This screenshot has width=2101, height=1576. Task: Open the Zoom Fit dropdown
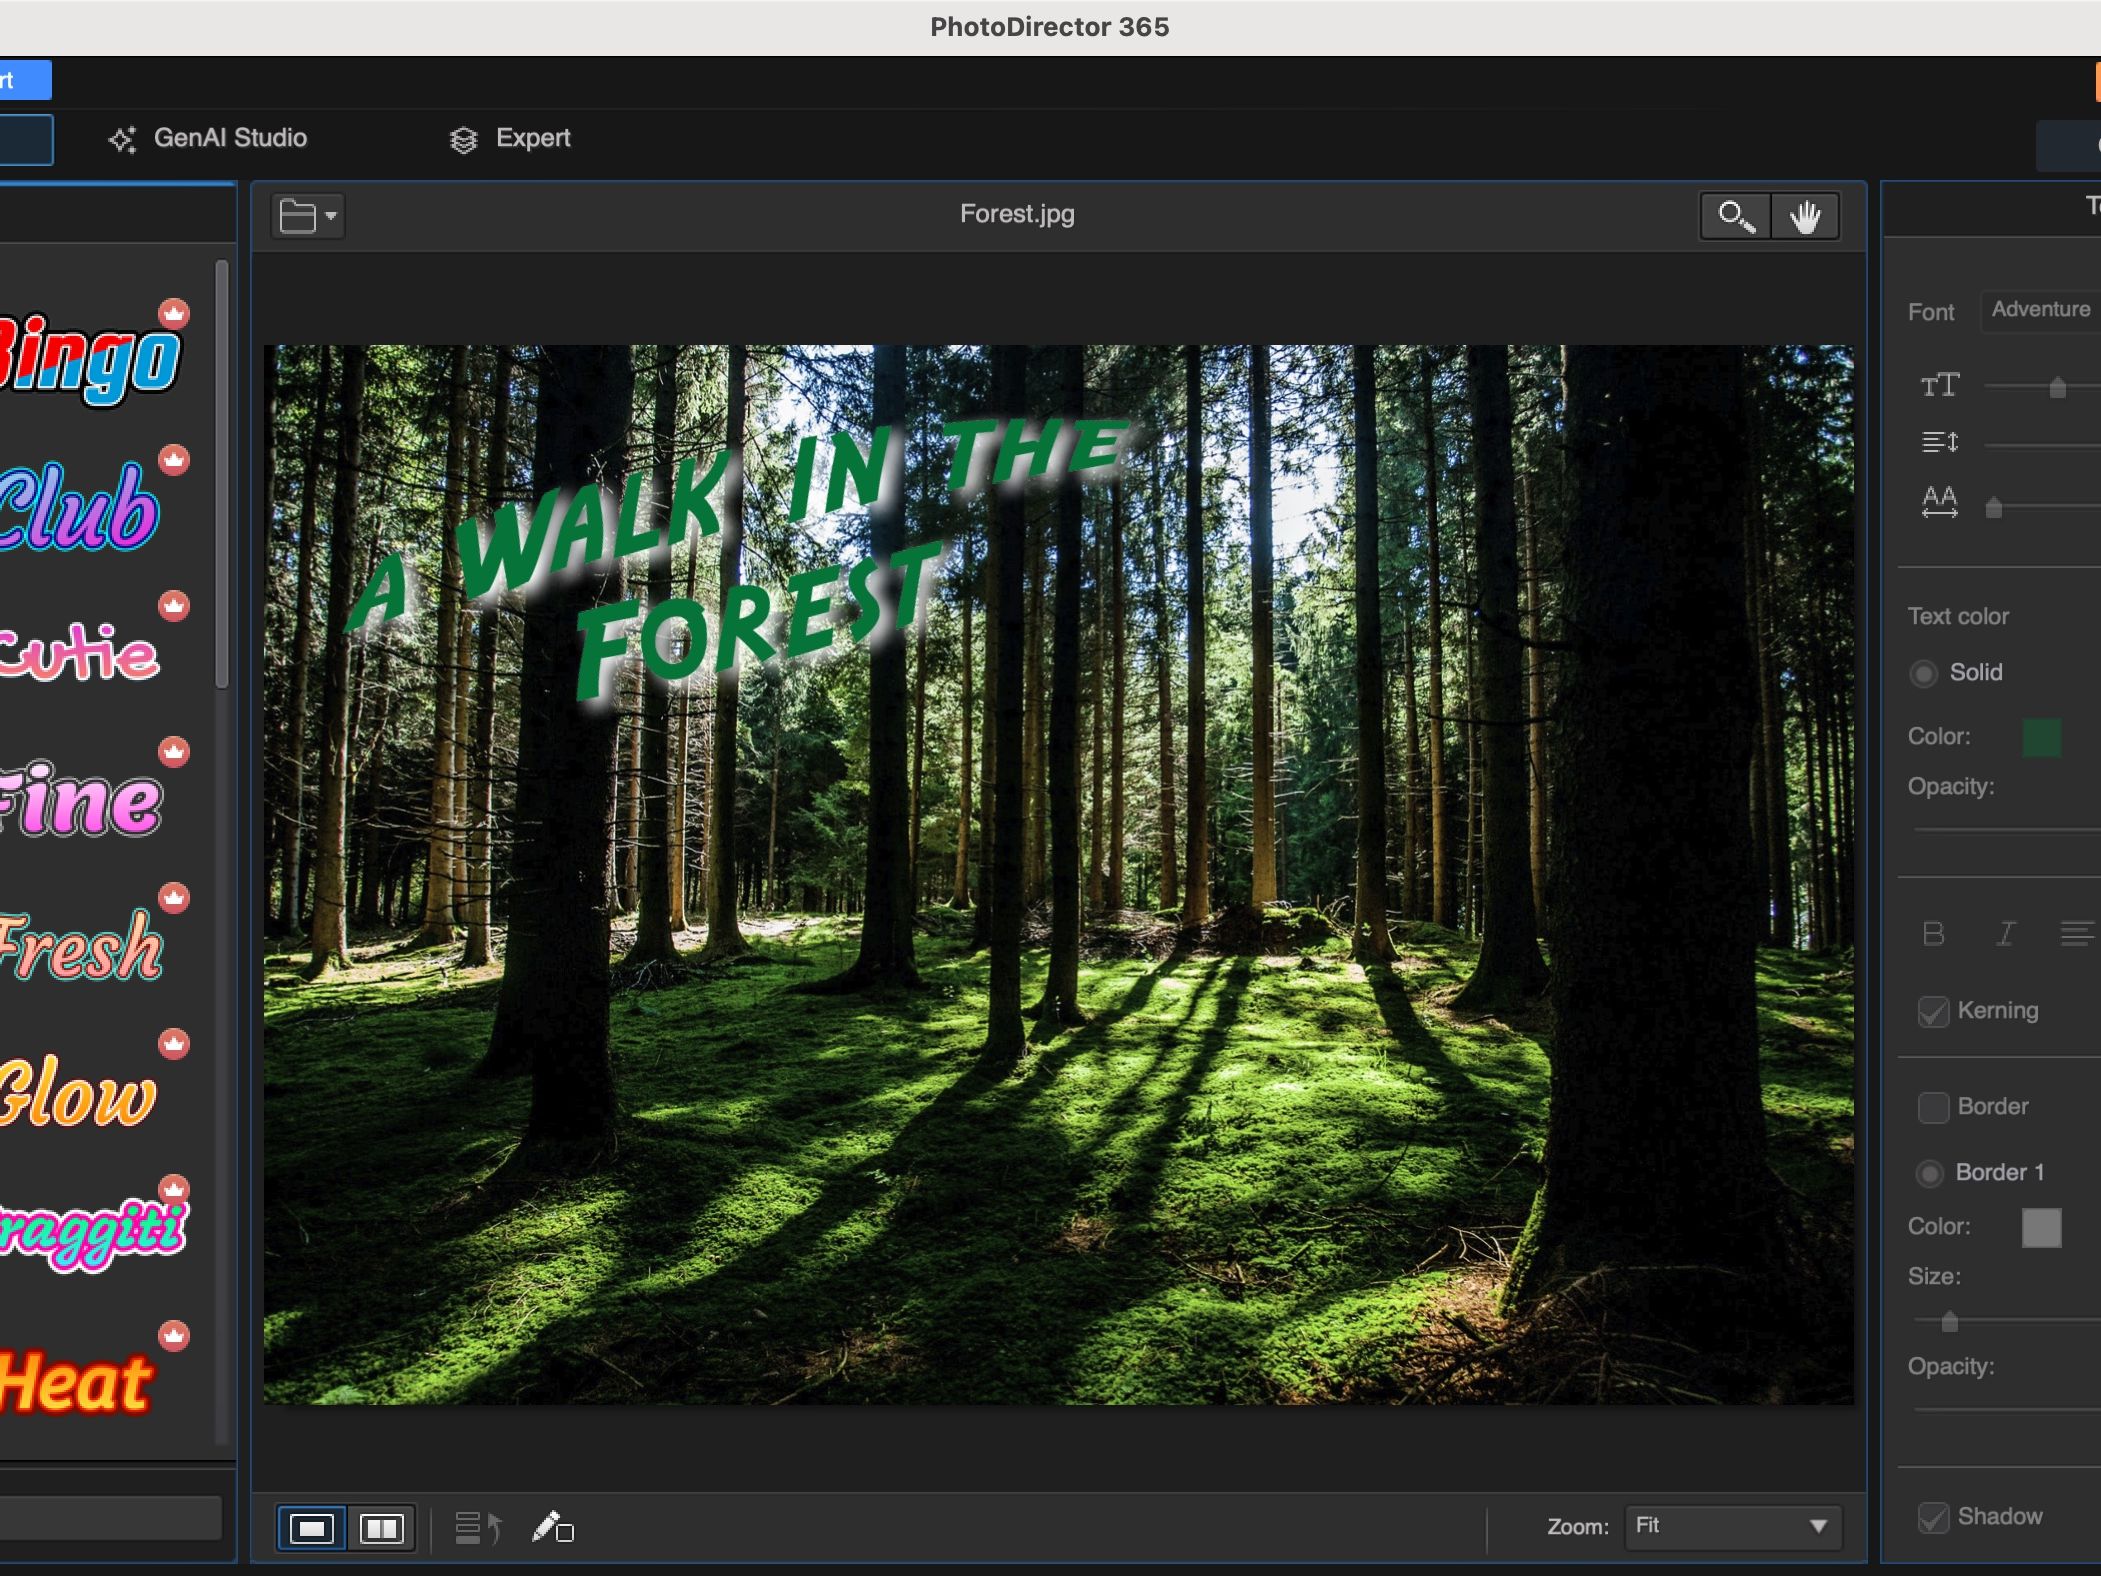[1732, 1526]
